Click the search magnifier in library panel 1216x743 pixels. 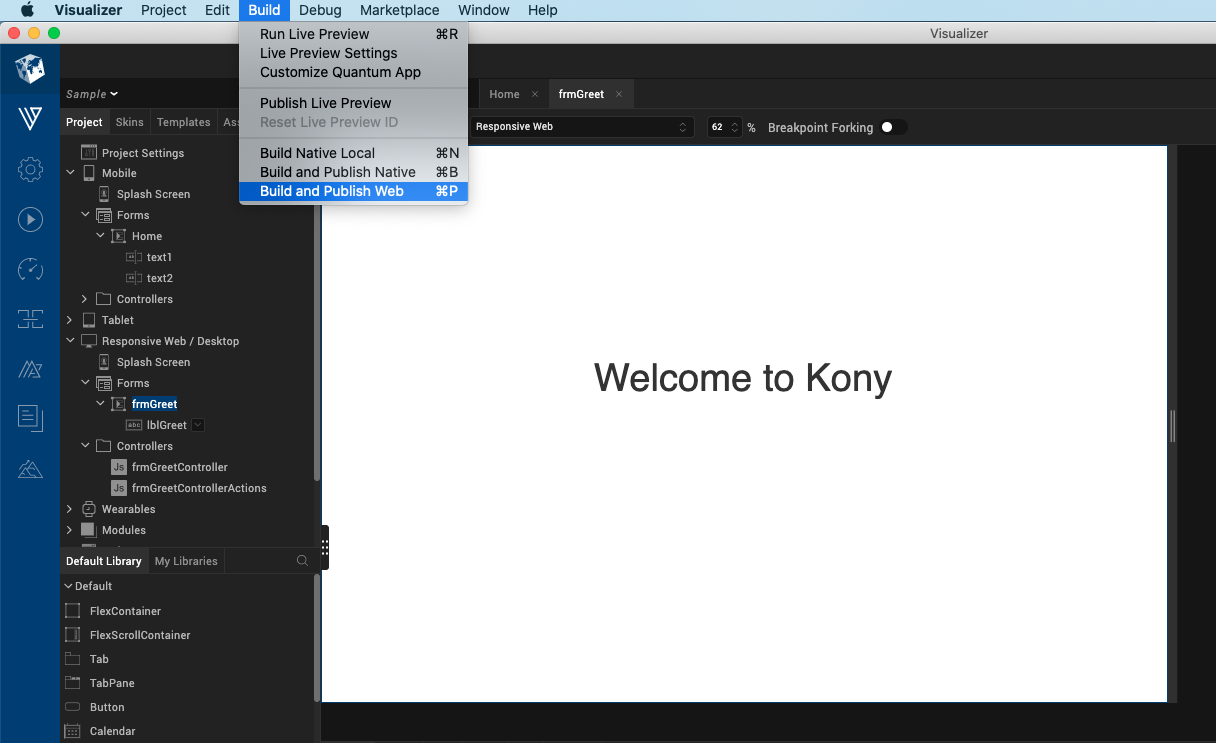[x=302, y=561]
